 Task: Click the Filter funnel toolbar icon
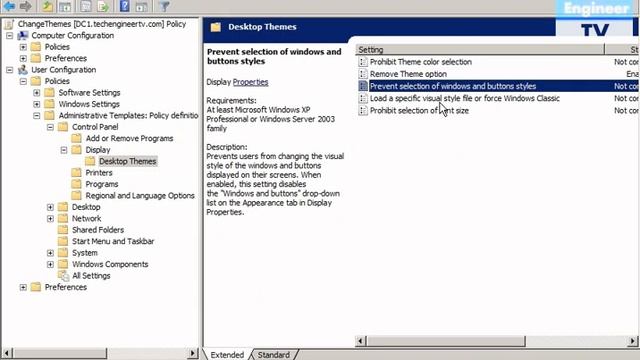pos(164,6)
